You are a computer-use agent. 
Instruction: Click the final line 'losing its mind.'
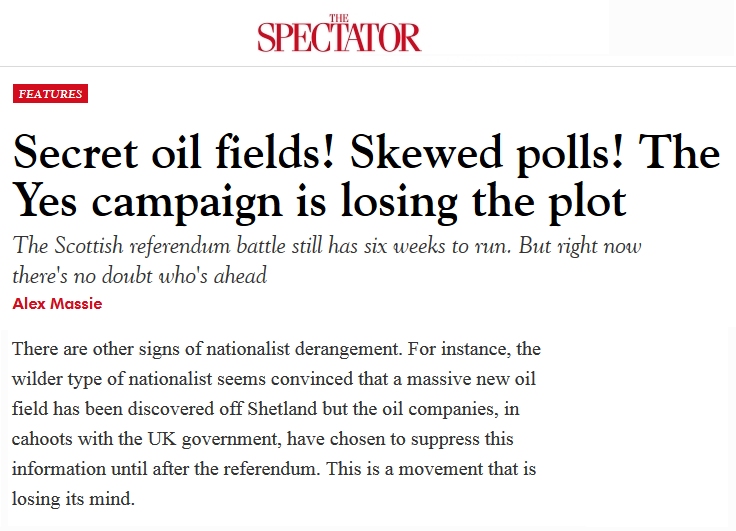click(73, 499)
